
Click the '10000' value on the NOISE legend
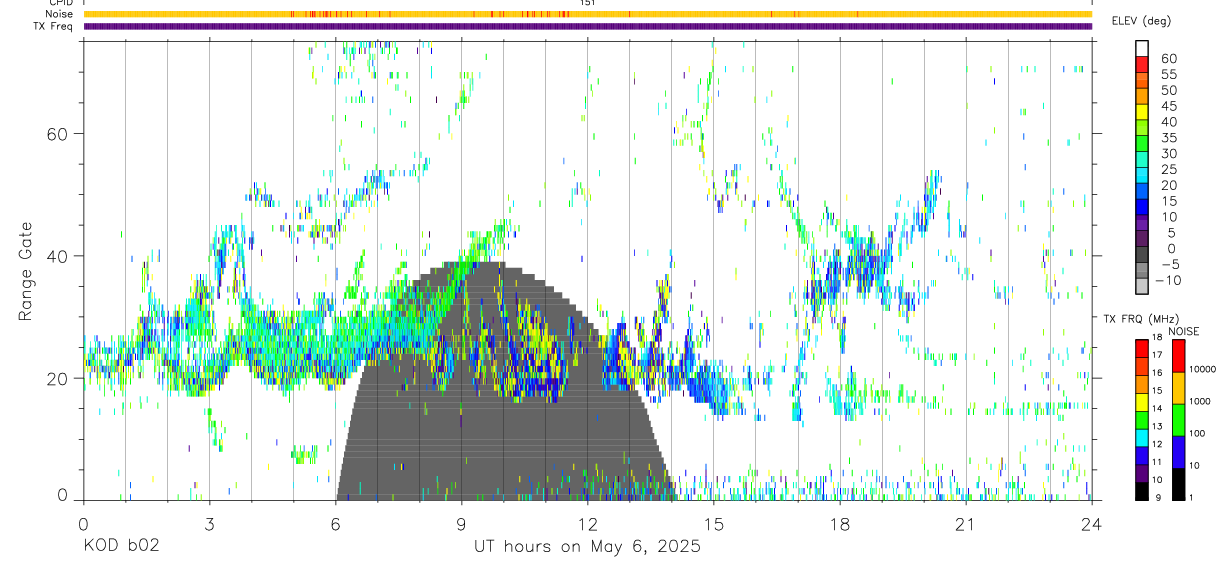coord(1203,368)
